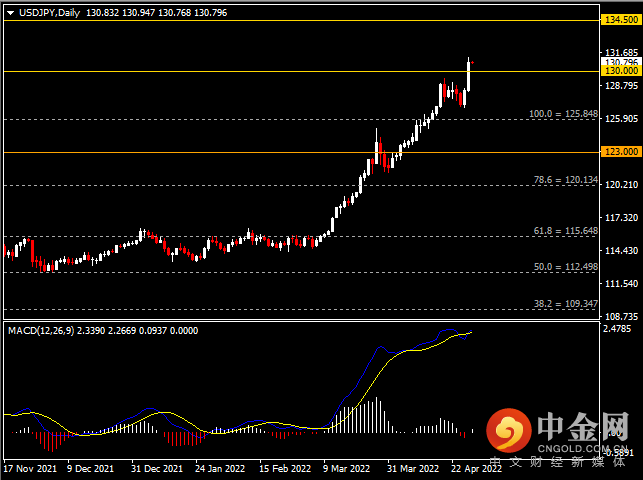
Task: Select the Fibonacci 50.0 = 112.498 label
Action: 565,267
